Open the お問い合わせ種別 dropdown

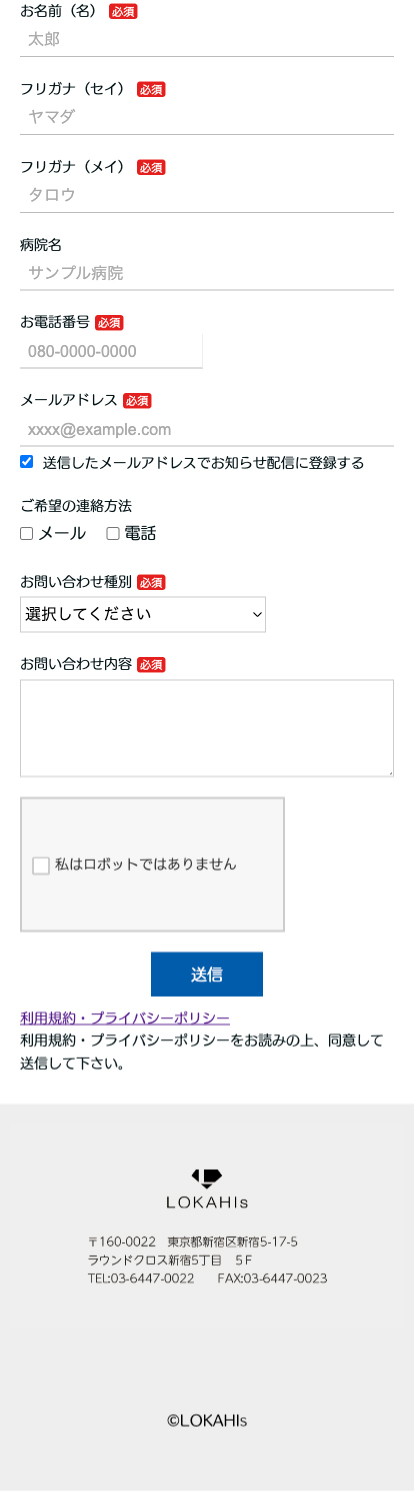click(143, 614)
